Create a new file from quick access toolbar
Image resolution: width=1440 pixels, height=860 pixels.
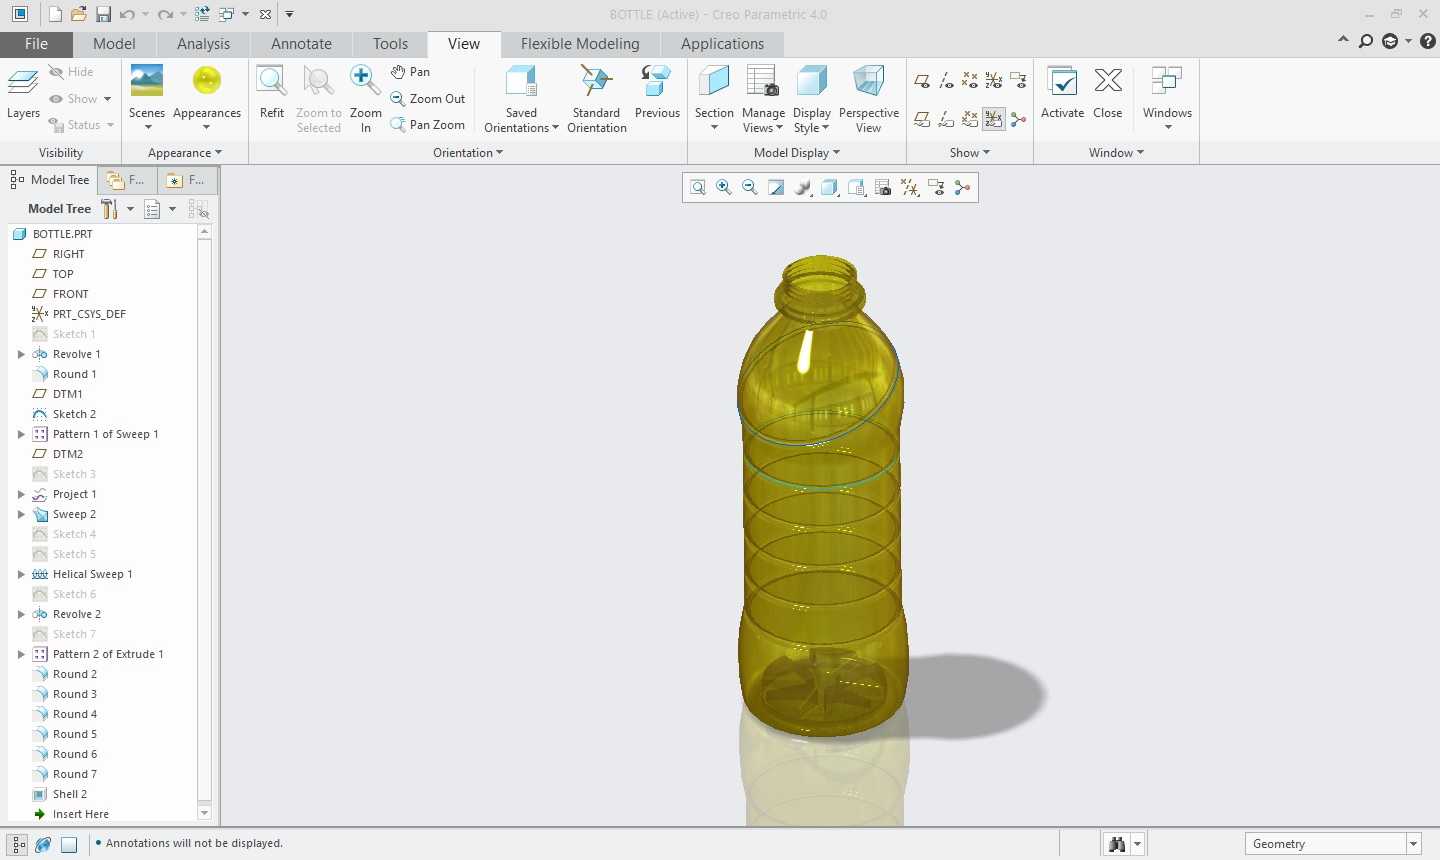click(x=55, y=14)
